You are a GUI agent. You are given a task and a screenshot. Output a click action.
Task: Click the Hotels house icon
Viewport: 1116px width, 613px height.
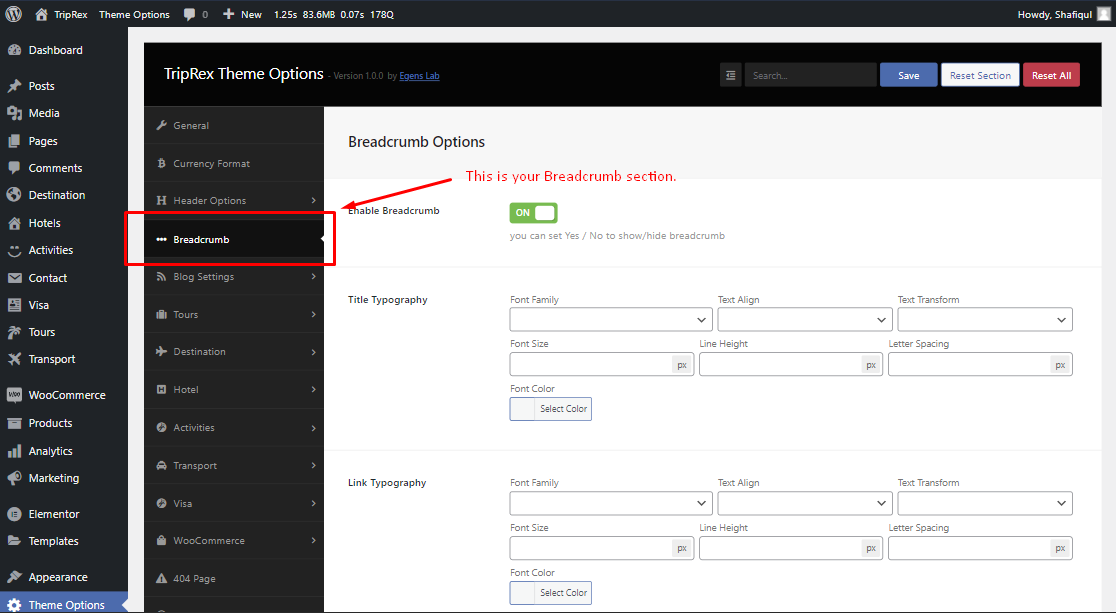pos(14,223)
